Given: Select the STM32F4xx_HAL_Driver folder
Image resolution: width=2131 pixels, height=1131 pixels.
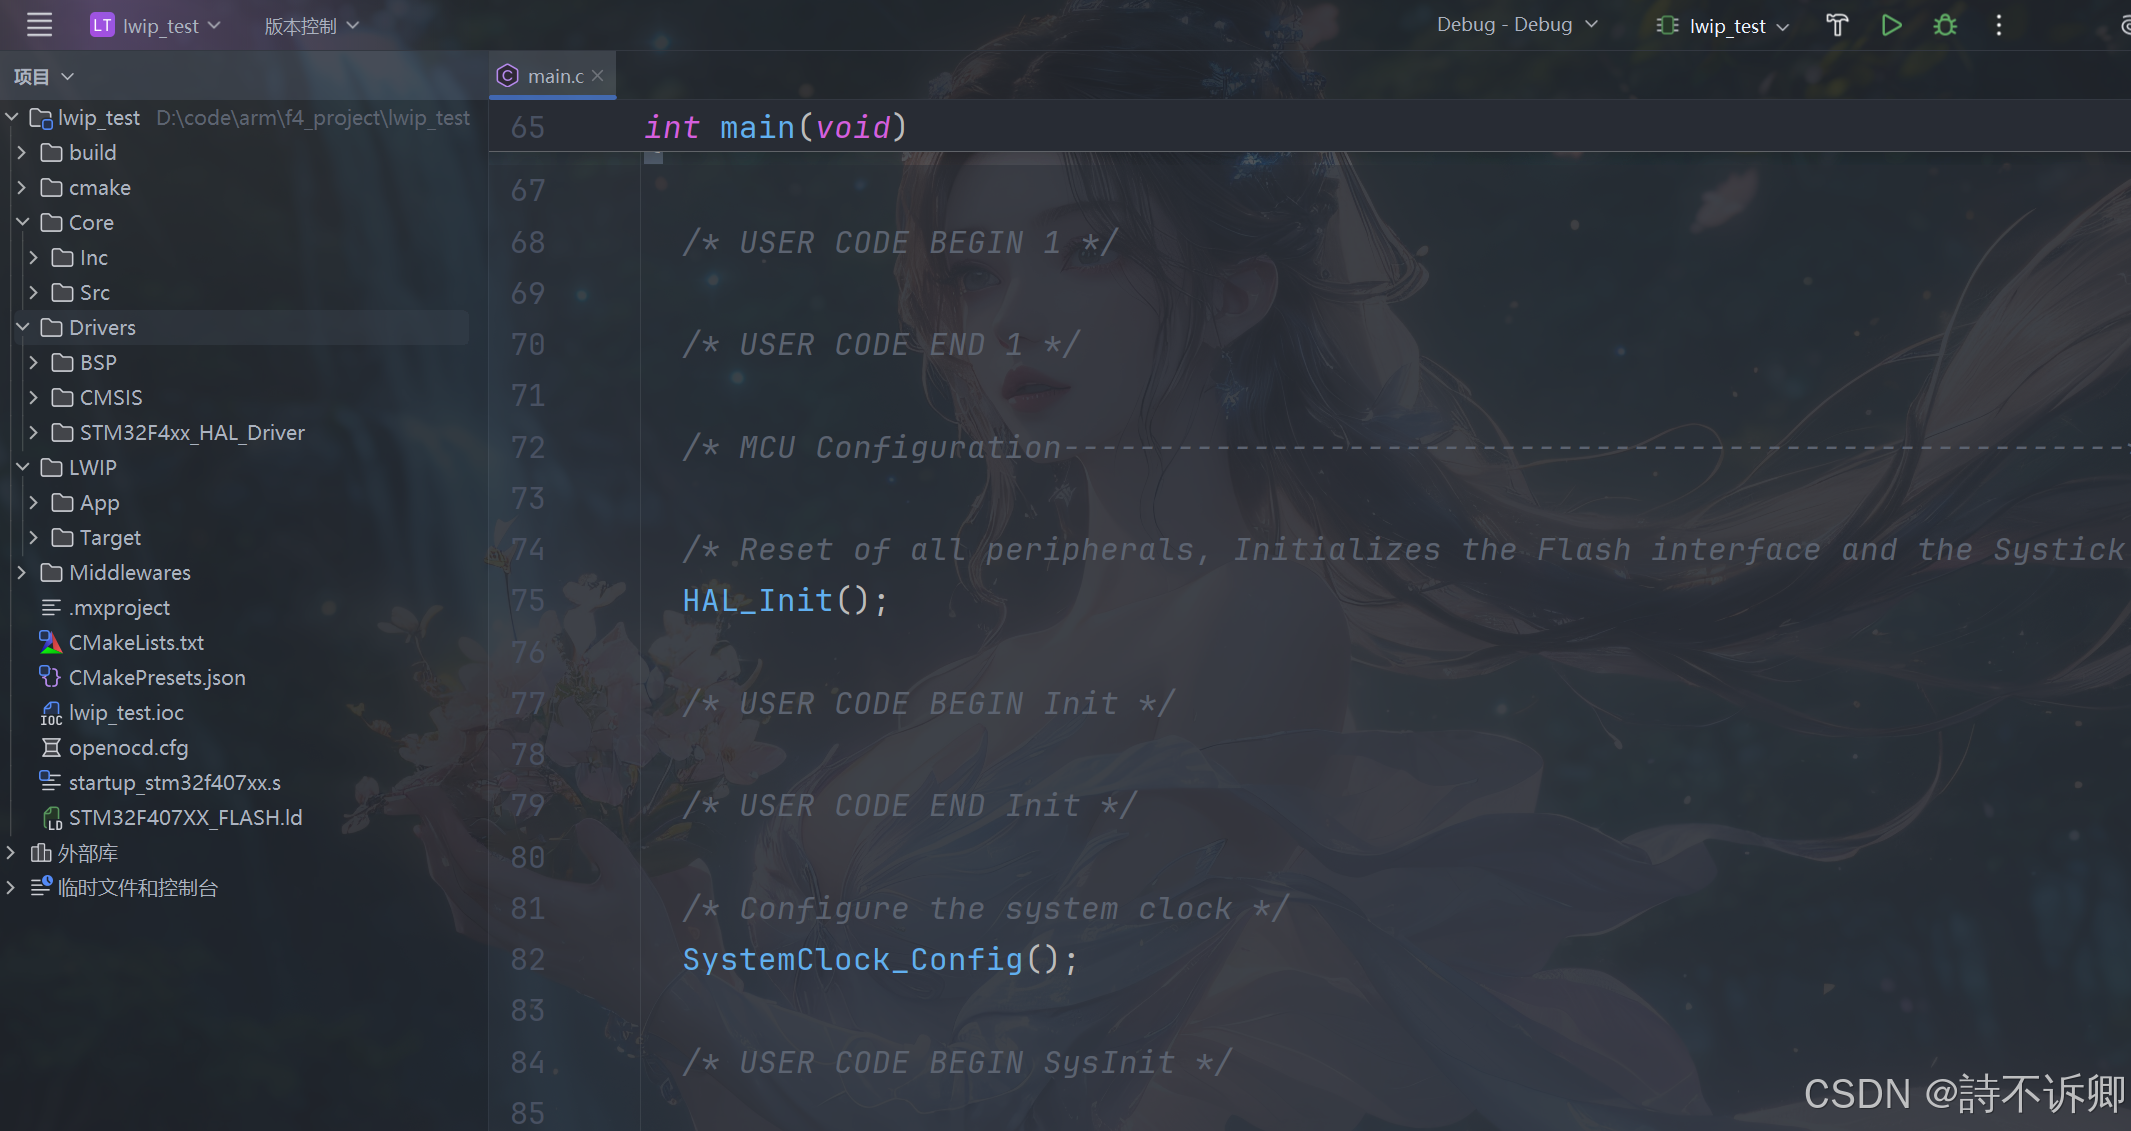Looking at the screenshot, I should pyautogui.click(x=191, y=433).
